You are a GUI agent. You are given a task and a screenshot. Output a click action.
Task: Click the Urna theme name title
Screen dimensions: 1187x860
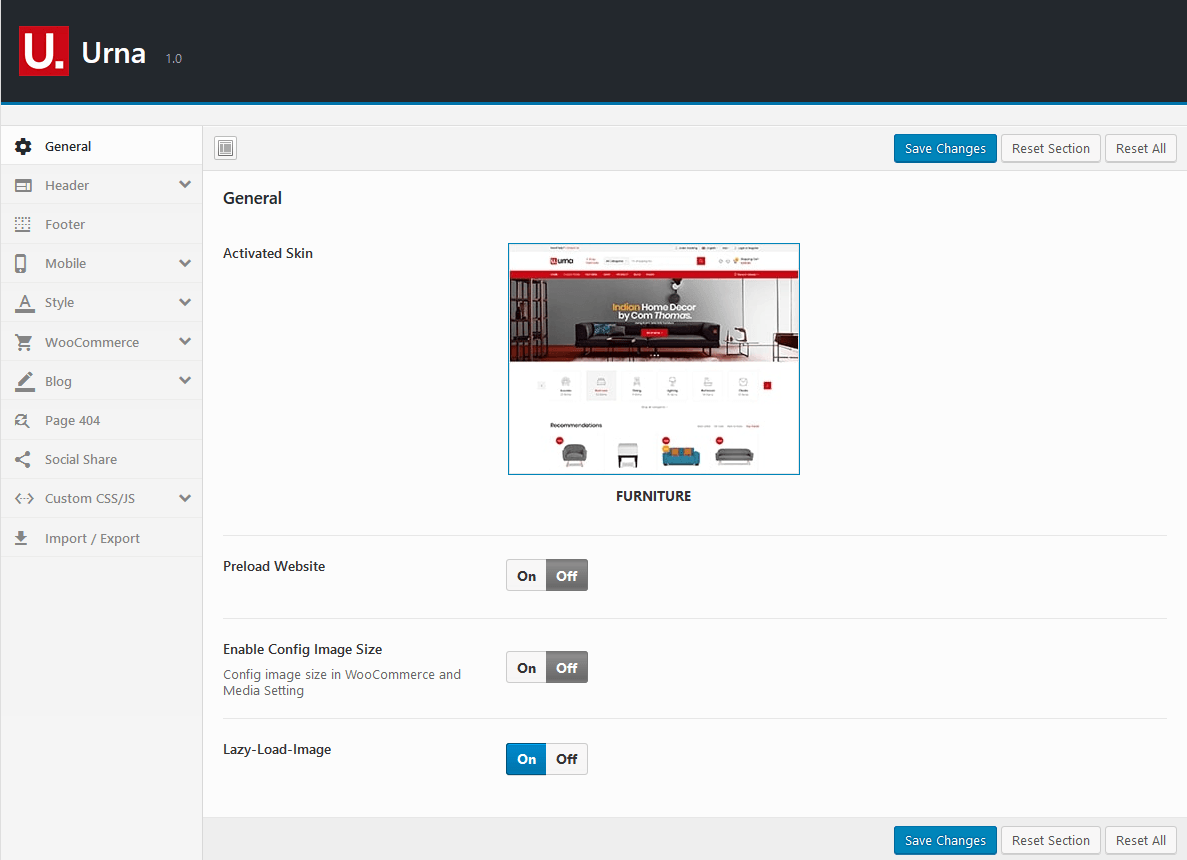pos(114,53)
